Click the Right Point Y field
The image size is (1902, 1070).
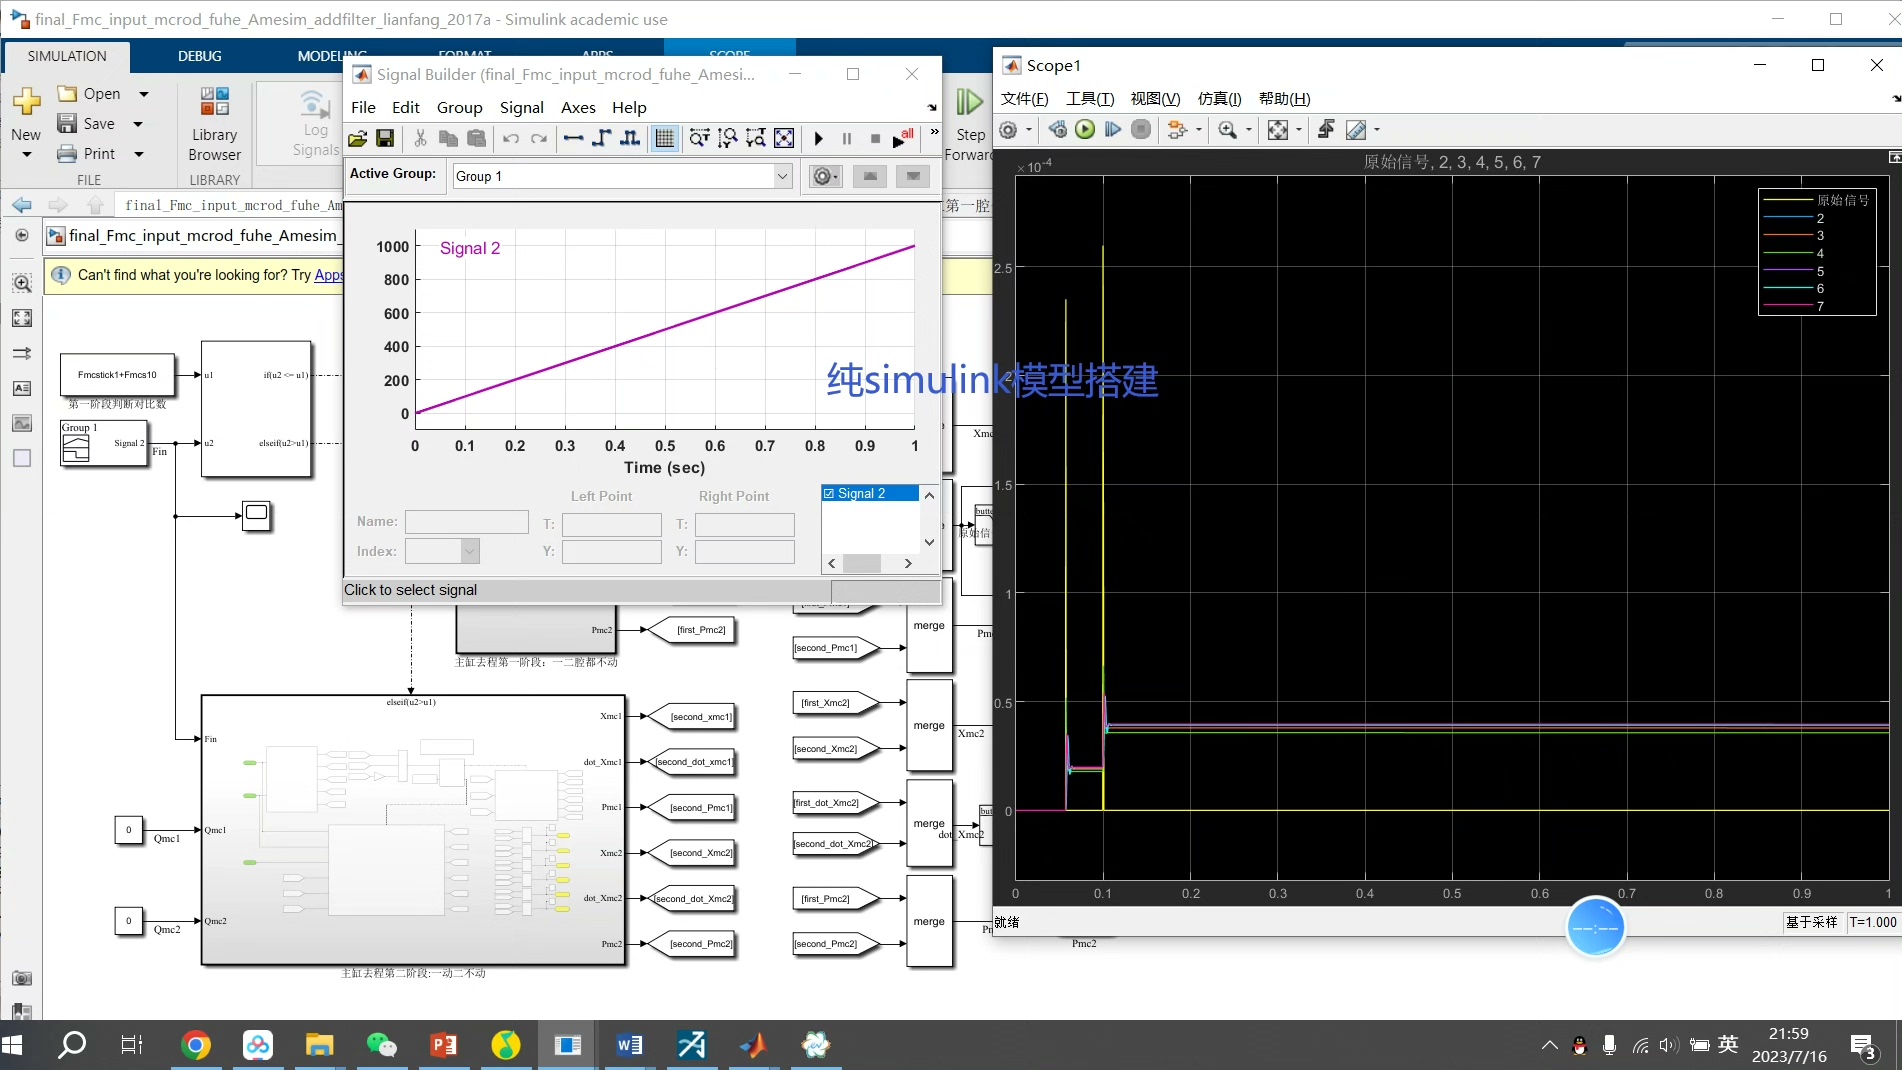click(x=745, y=551)
